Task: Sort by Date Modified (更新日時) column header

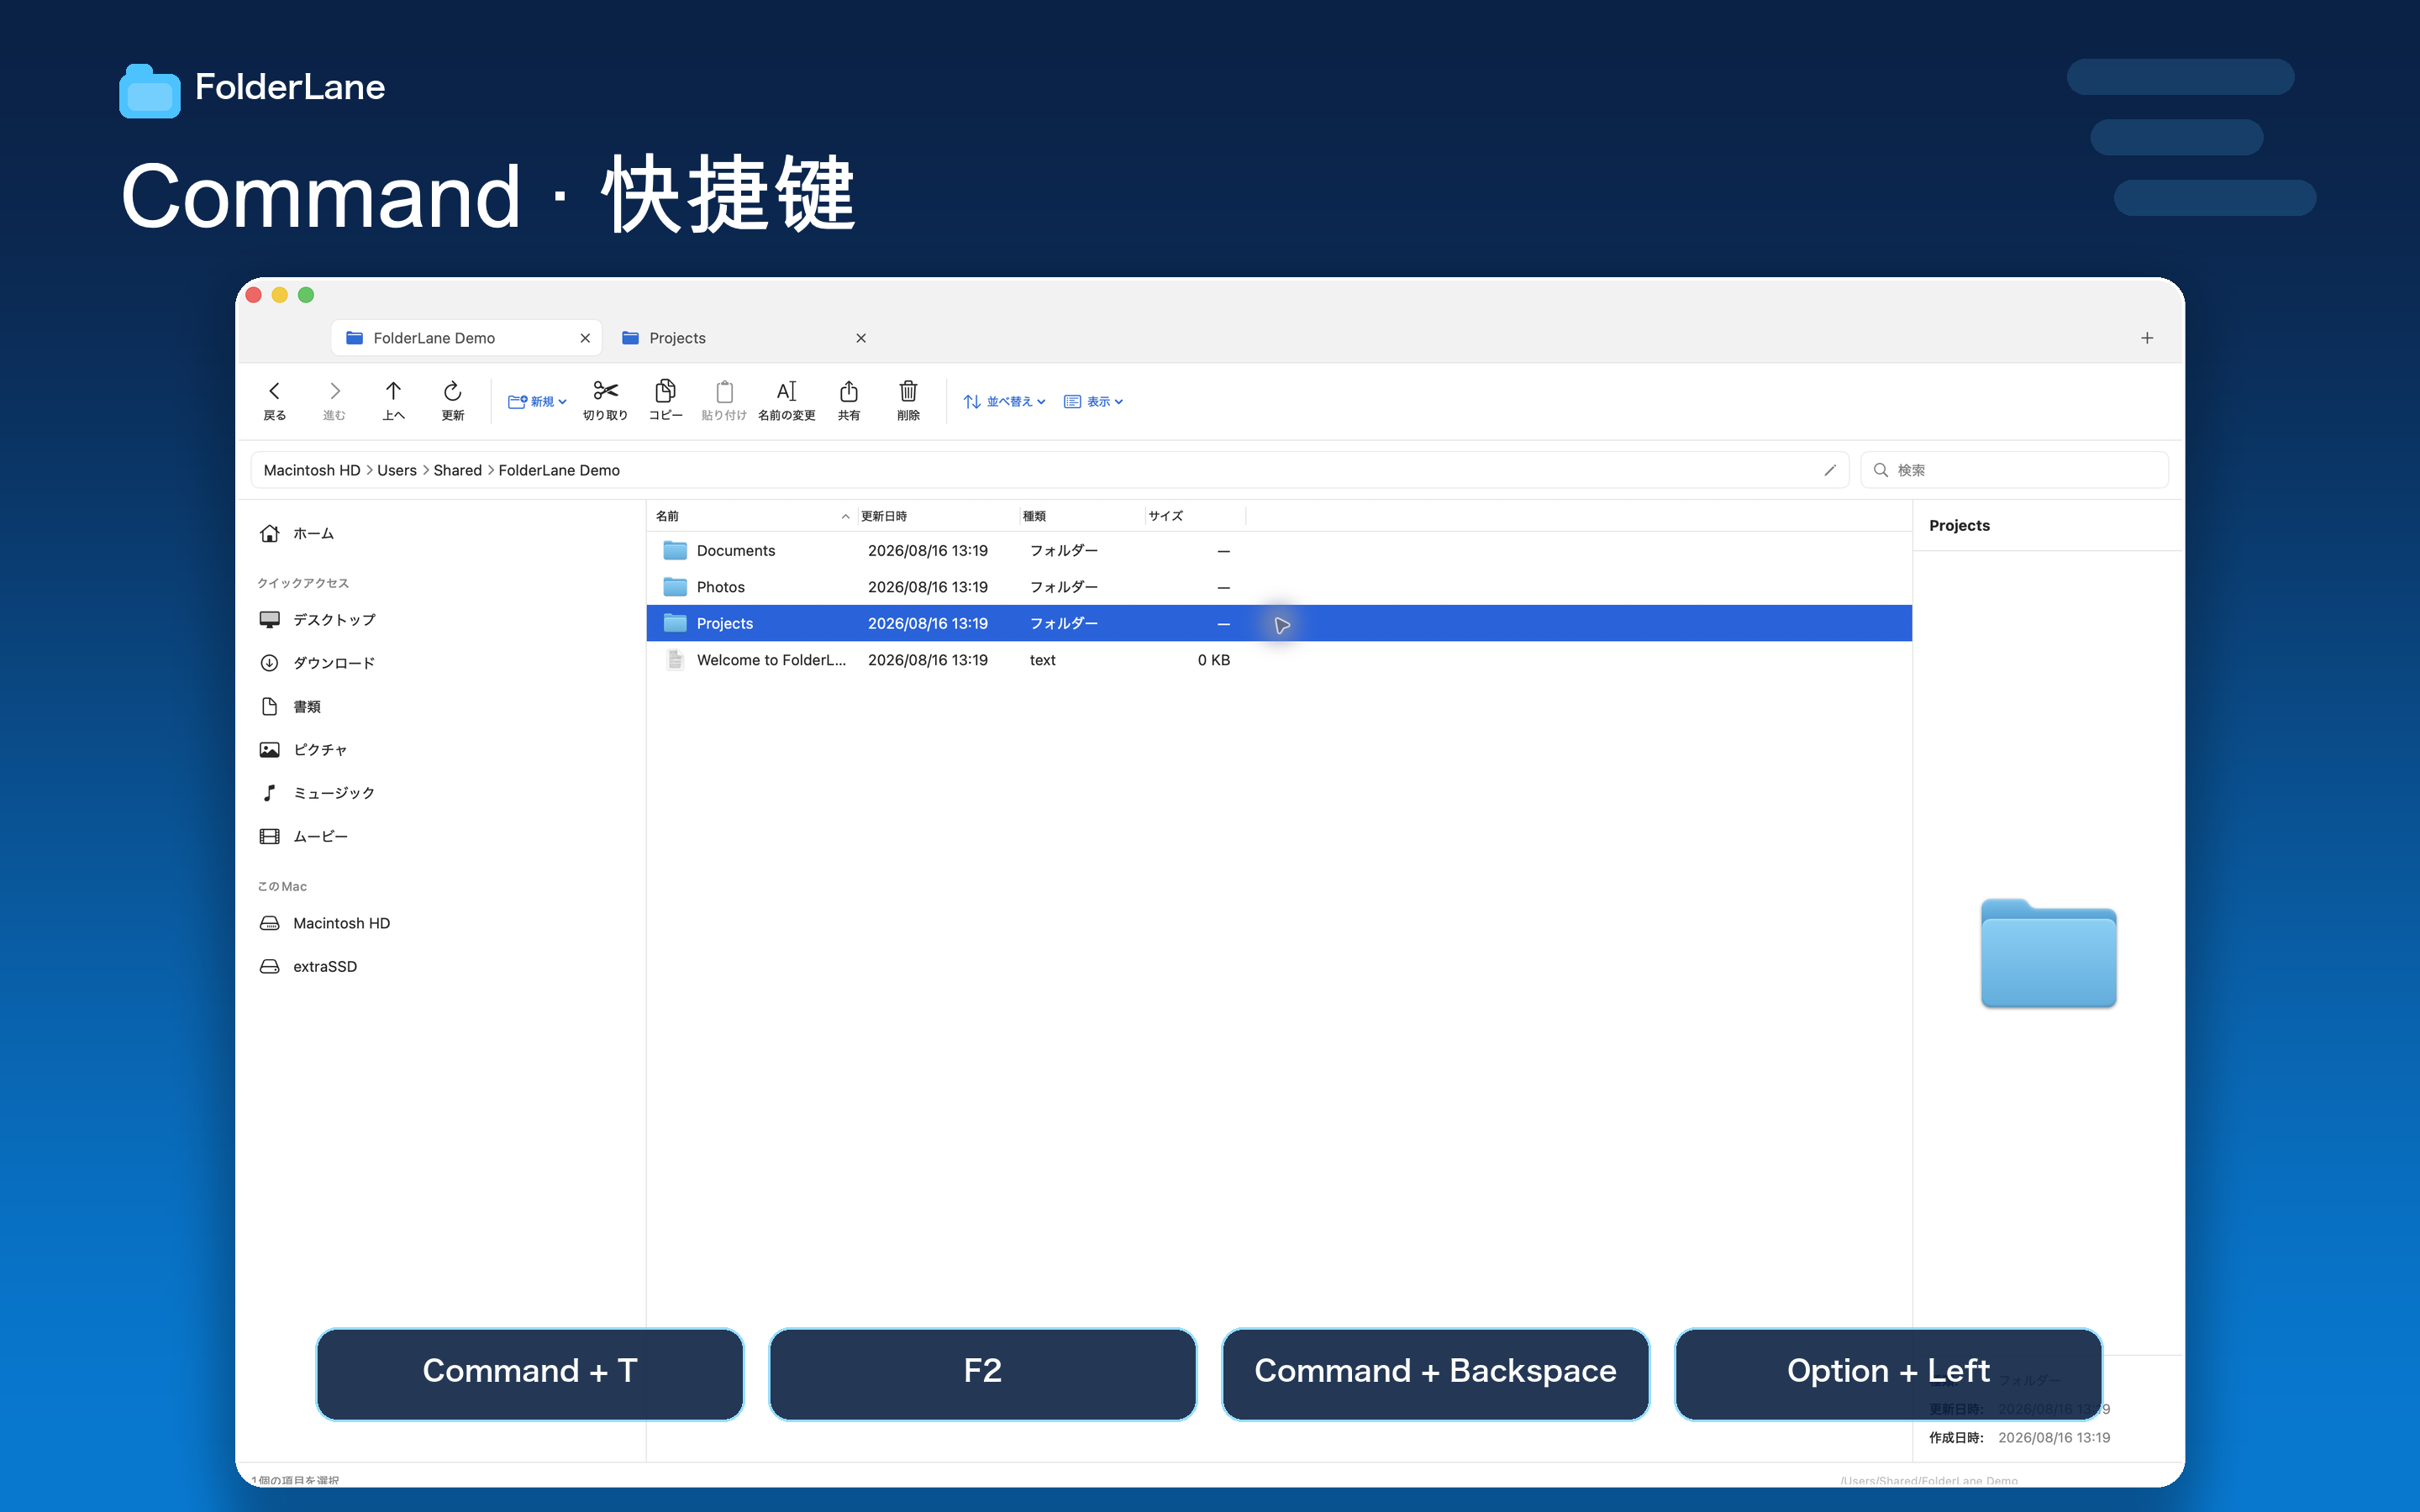Action: pos(938,516)
